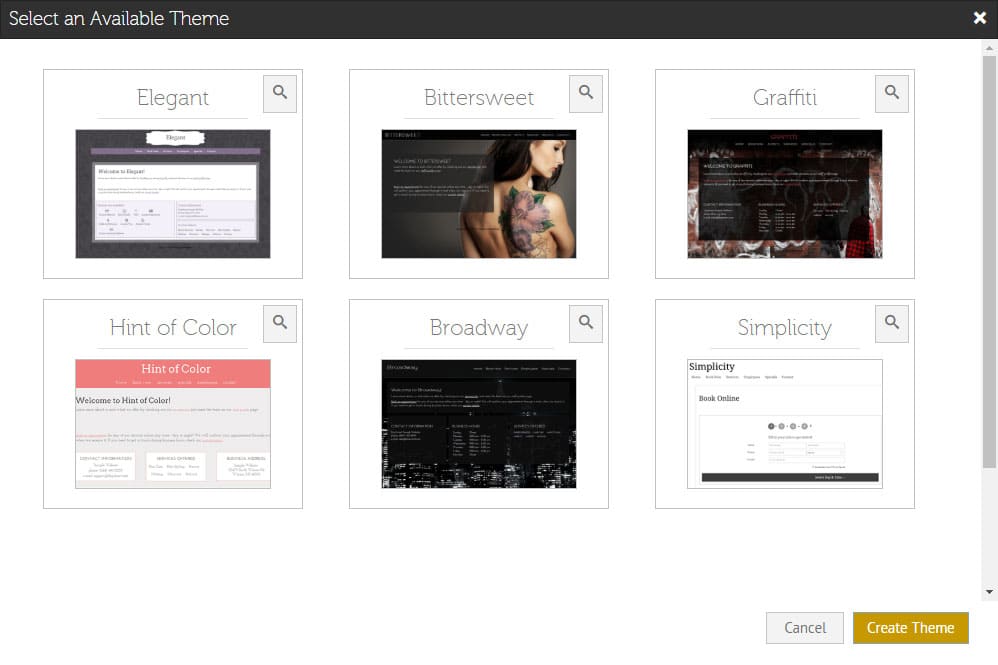Click the Create Theme button
The height and width of the screenshot is (665, 998).
tap(910, 628)
